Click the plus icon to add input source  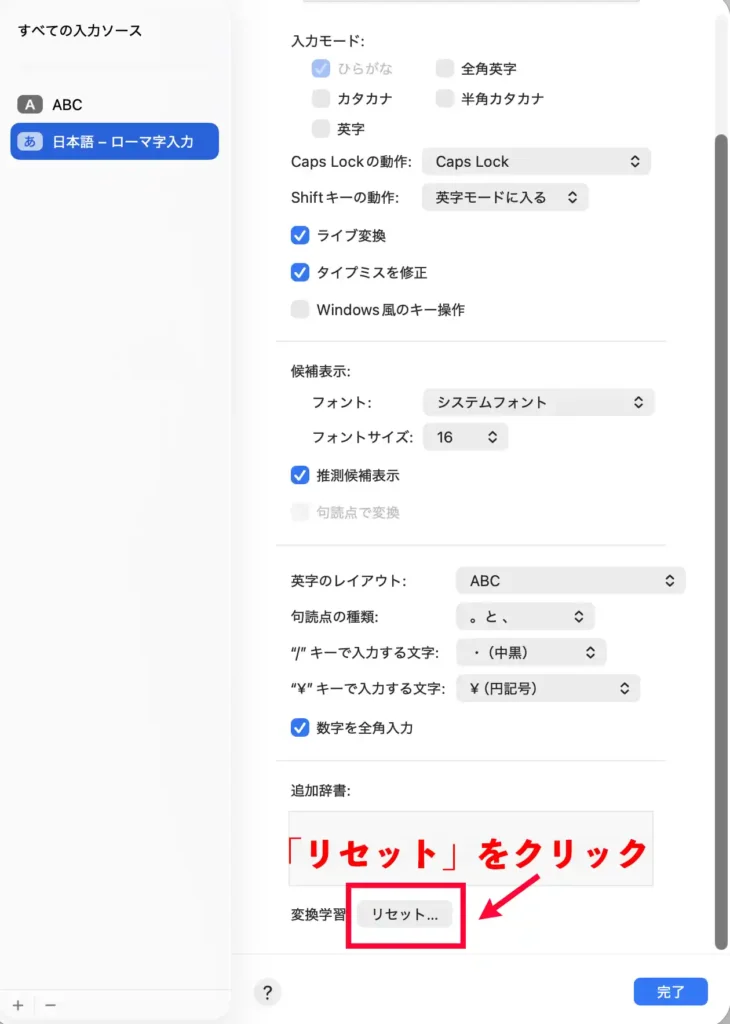coord(18,1004)
